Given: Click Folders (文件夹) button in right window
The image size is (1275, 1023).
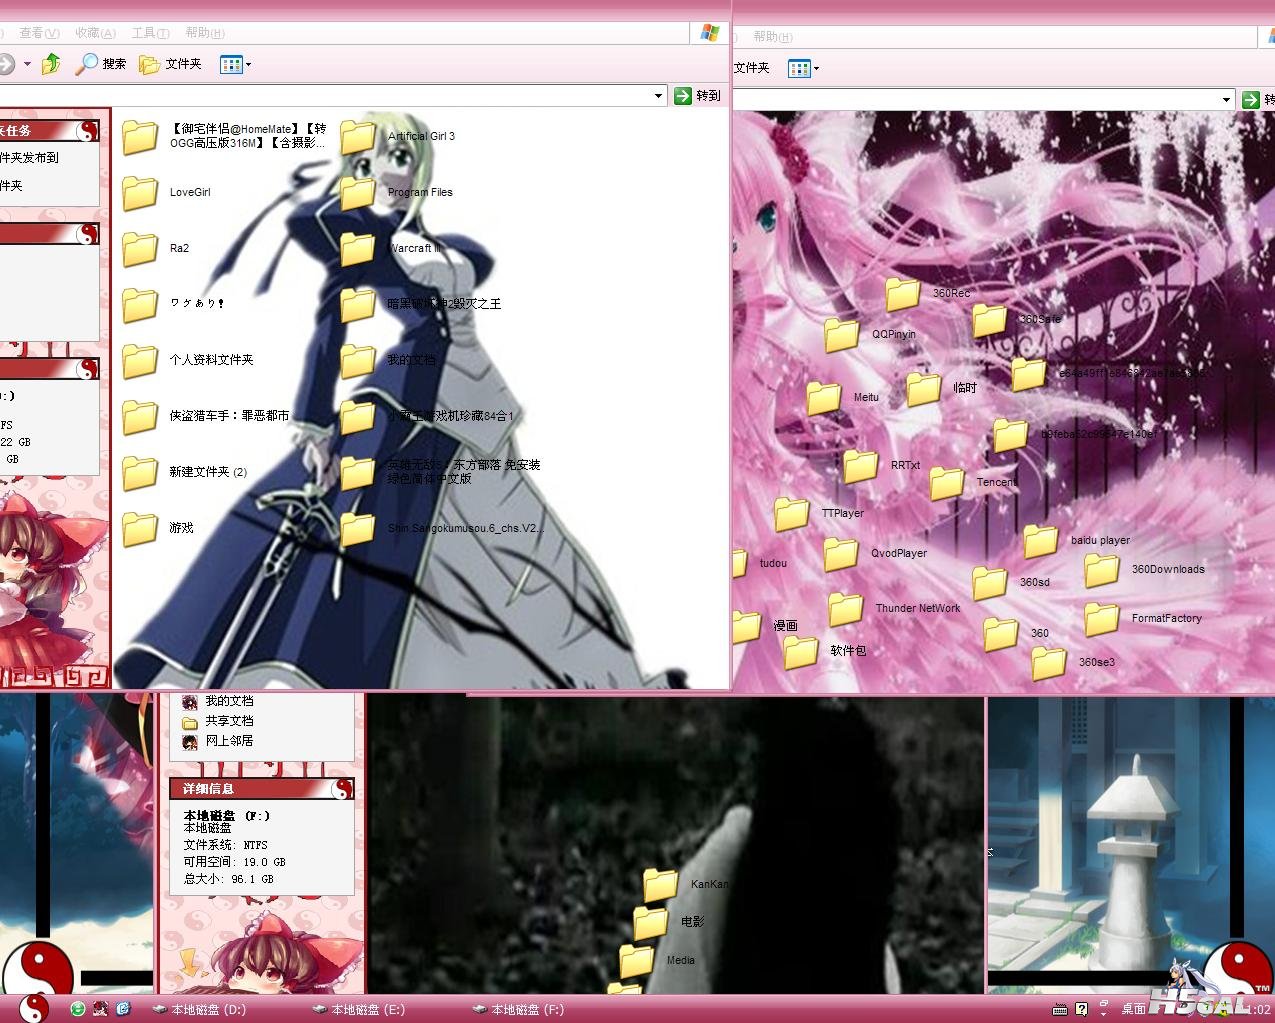Looking at the screenshot, I should [x=751, y=68].
